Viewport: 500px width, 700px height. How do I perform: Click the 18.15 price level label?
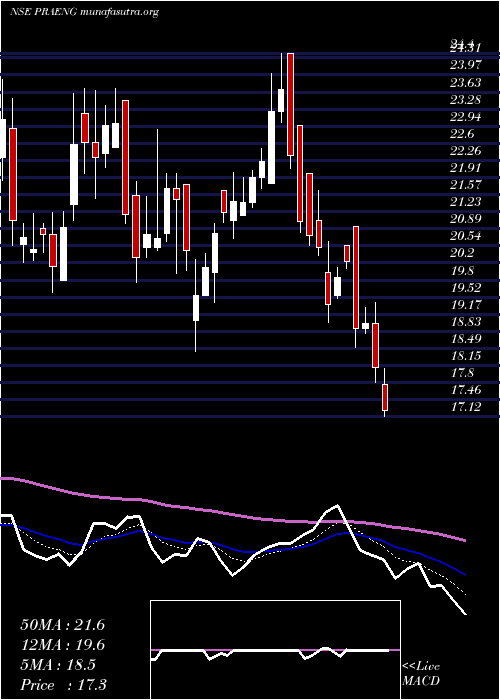(466, 356)
